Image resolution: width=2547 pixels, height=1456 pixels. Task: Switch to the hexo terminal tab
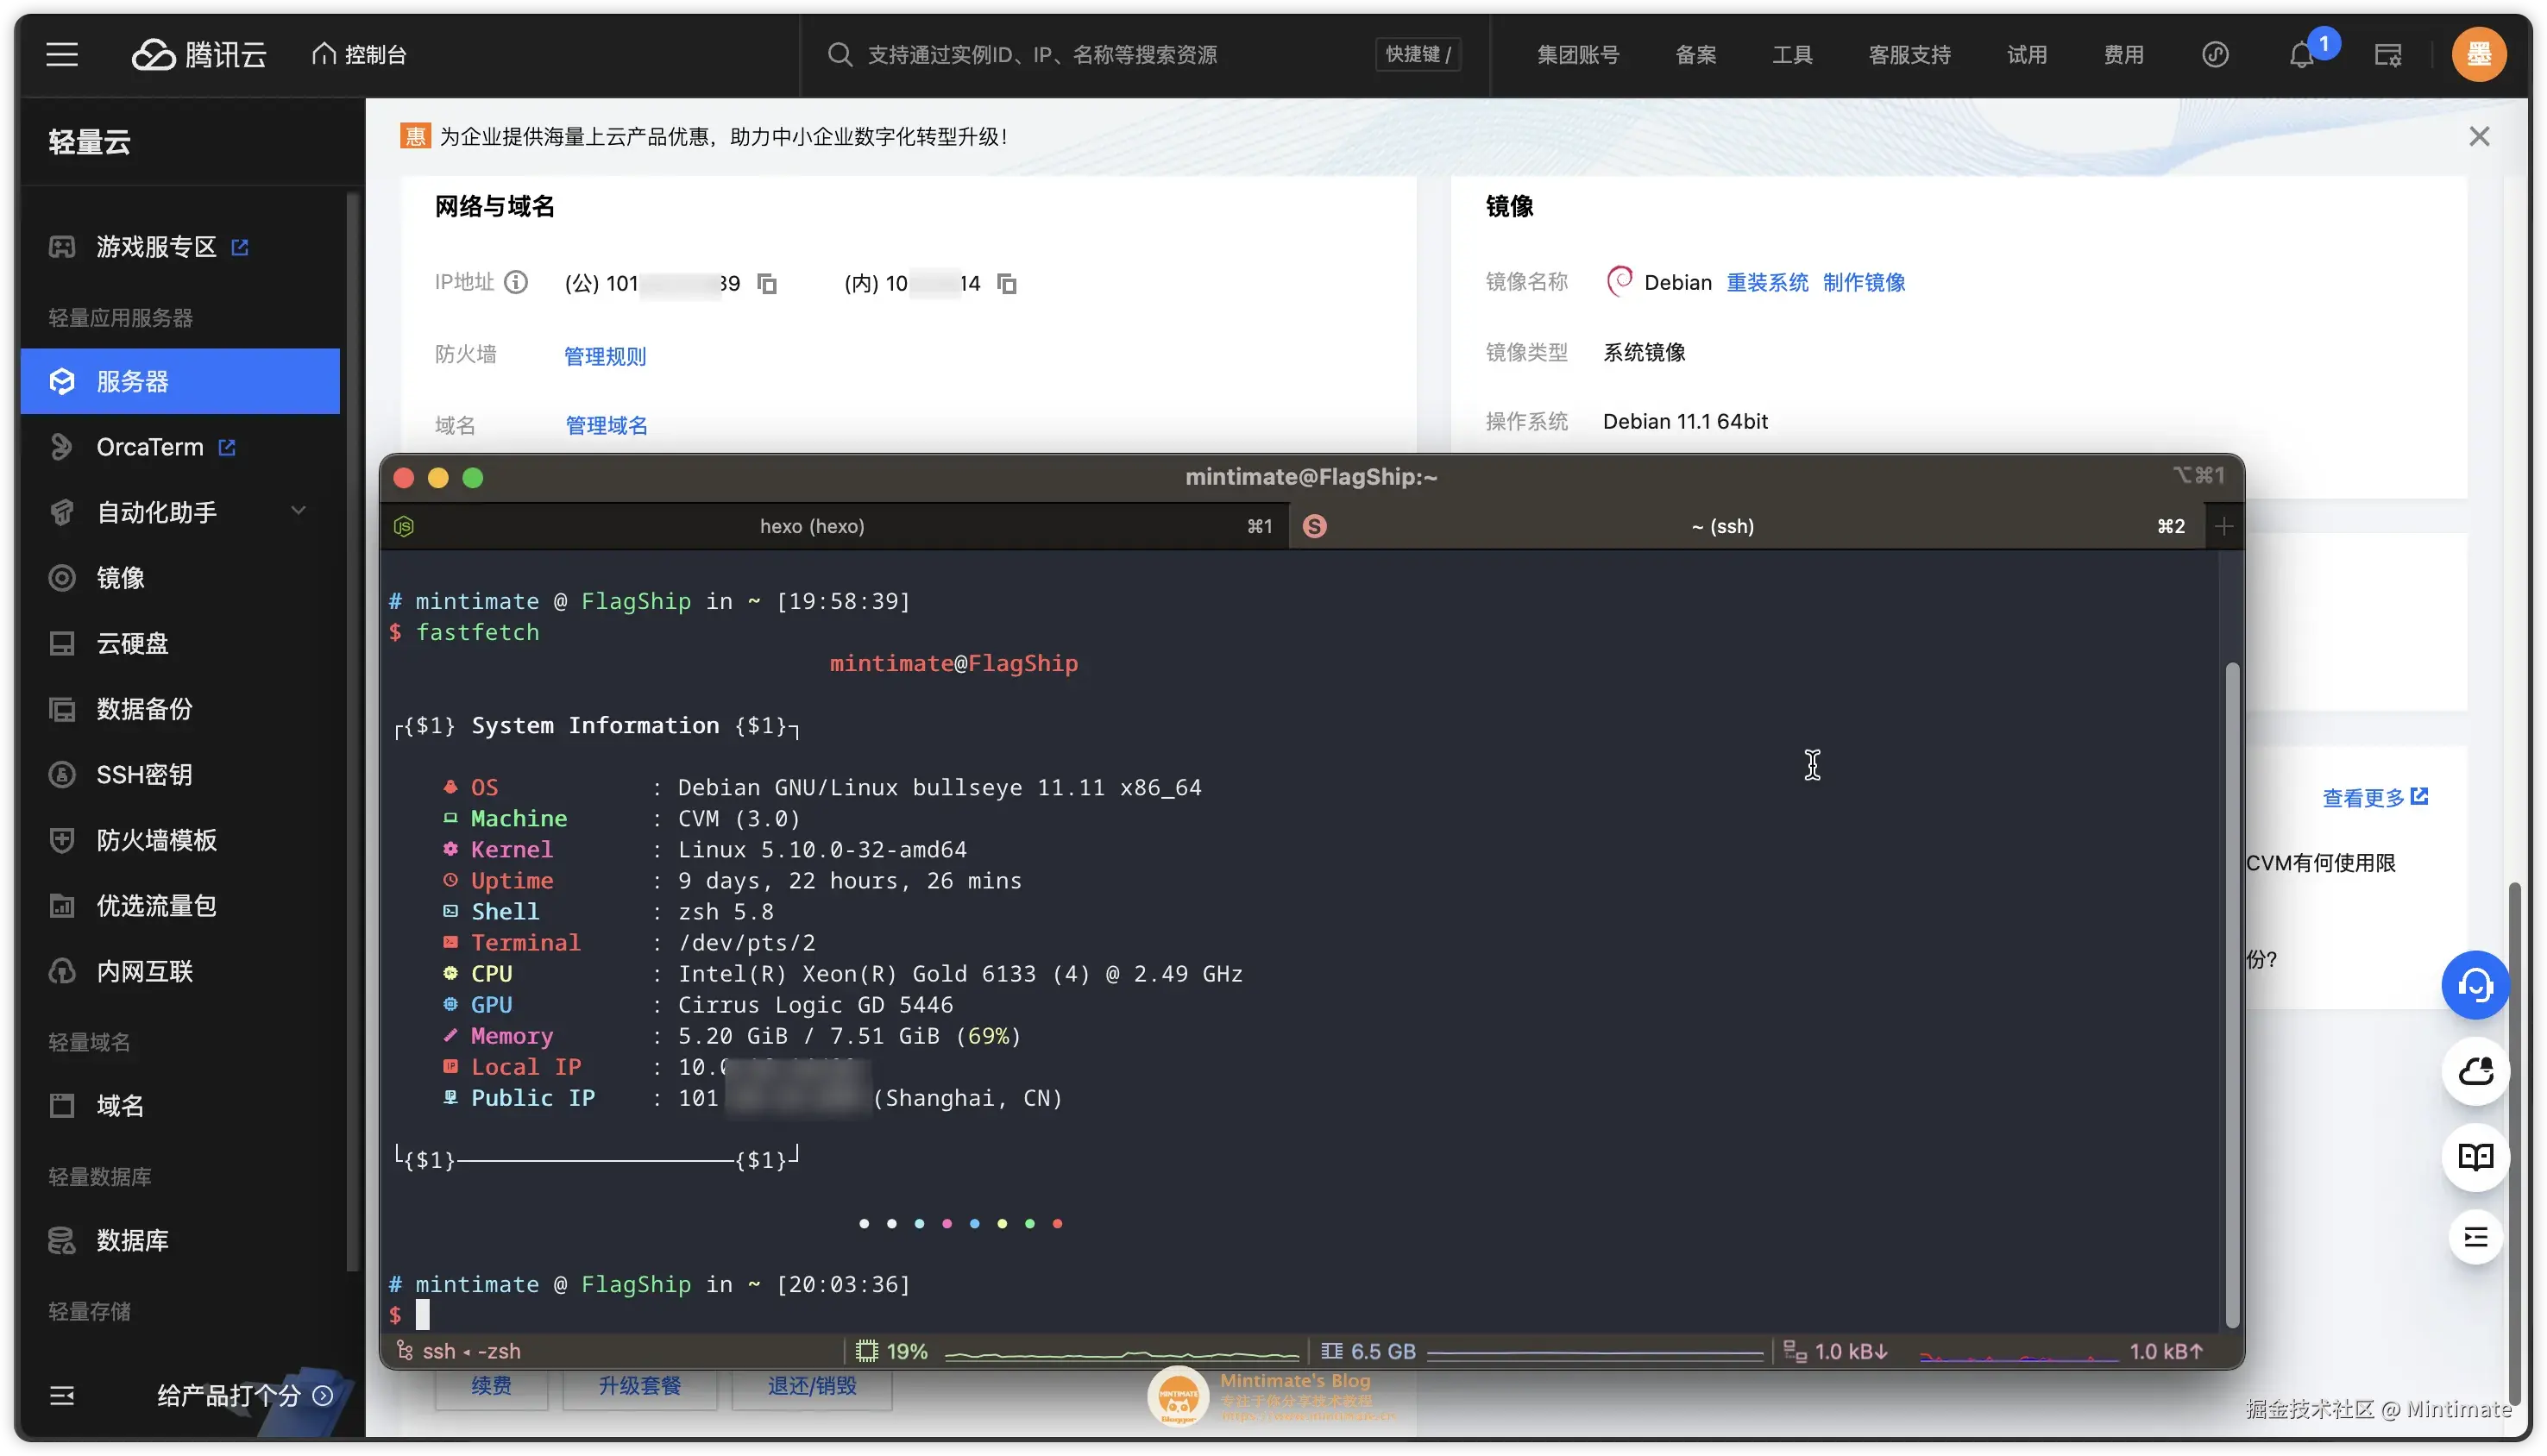[812, 526]
